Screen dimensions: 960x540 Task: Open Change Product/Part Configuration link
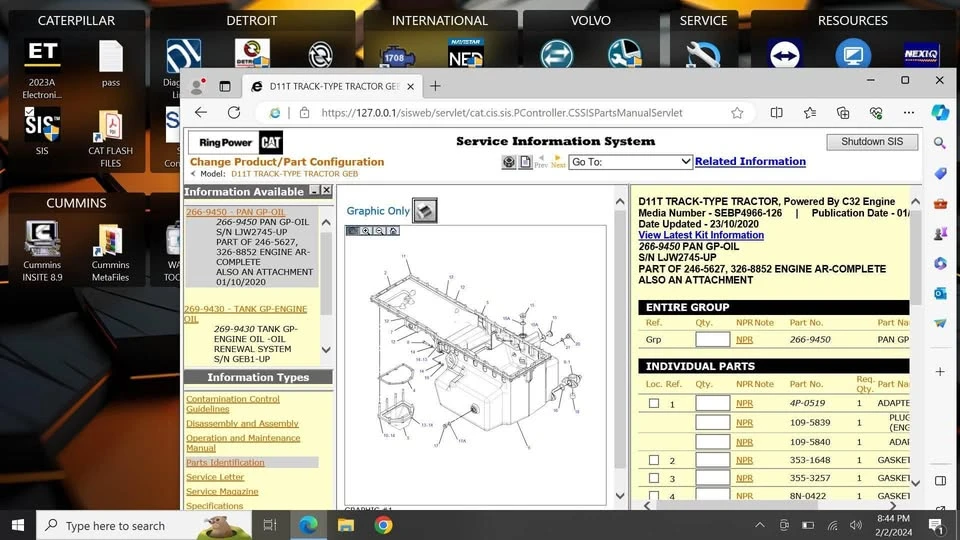click(x=287, y=162)
